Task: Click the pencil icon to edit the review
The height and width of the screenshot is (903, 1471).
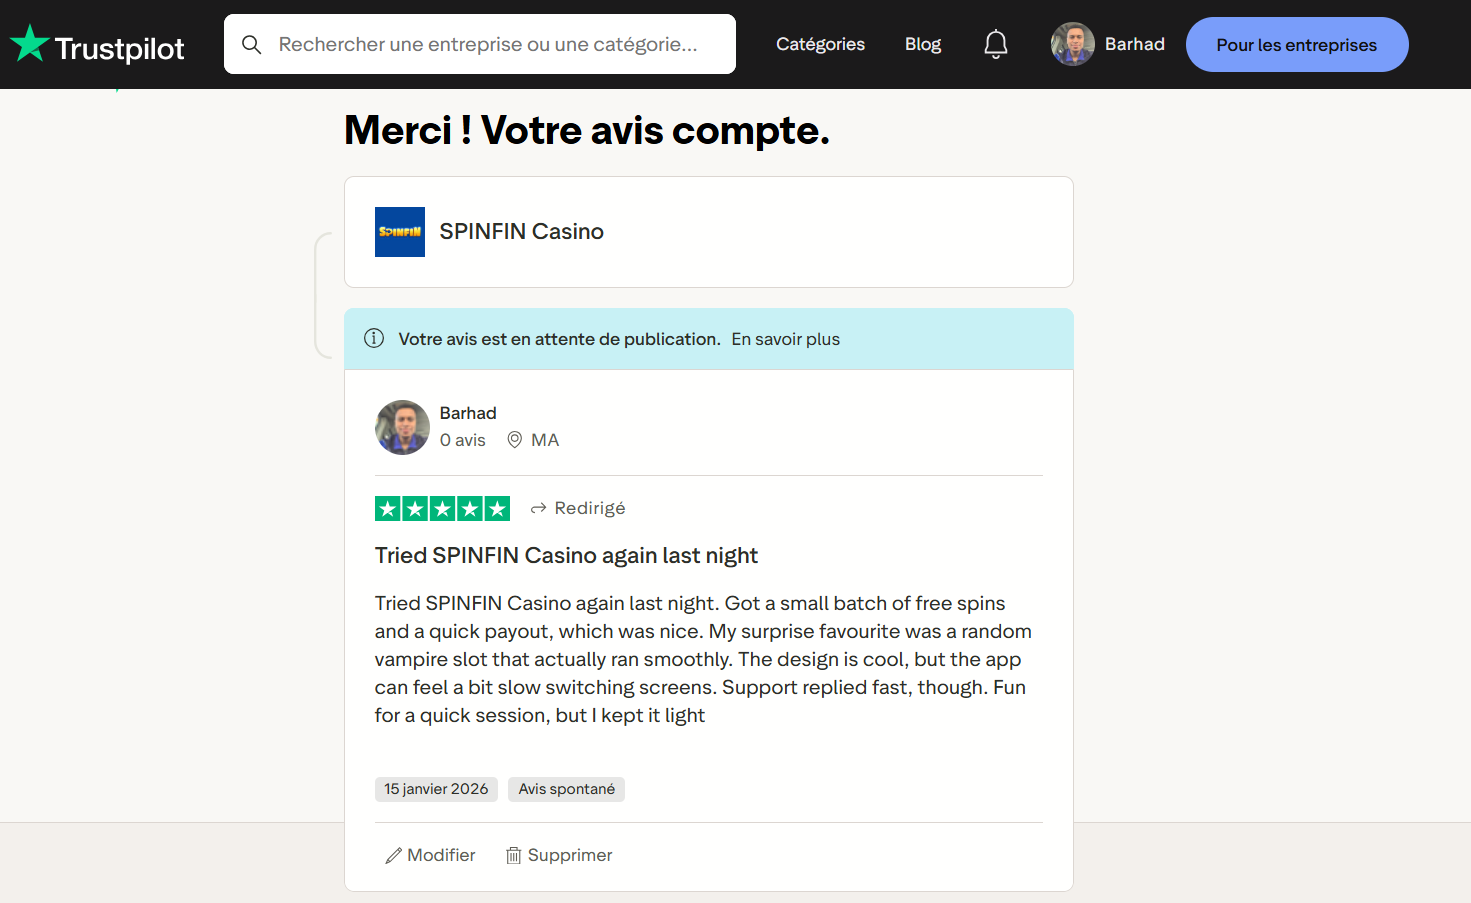Action: coord(394,856)
